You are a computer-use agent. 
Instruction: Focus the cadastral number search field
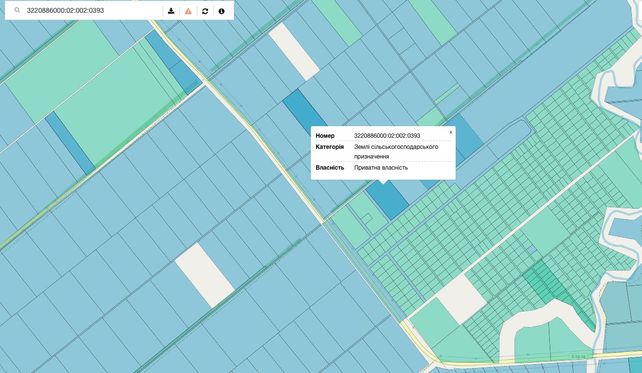pyautogui.click(x=92, y=11)
